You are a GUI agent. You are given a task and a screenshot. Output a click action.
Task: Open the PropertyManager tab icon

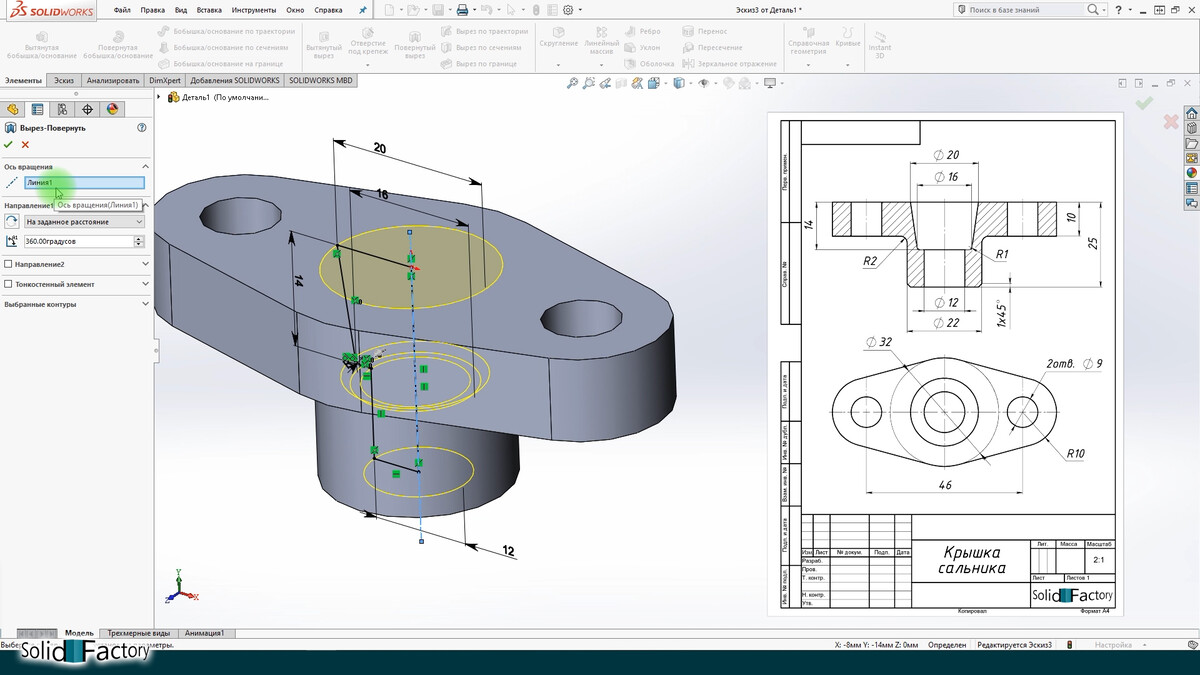37,109
